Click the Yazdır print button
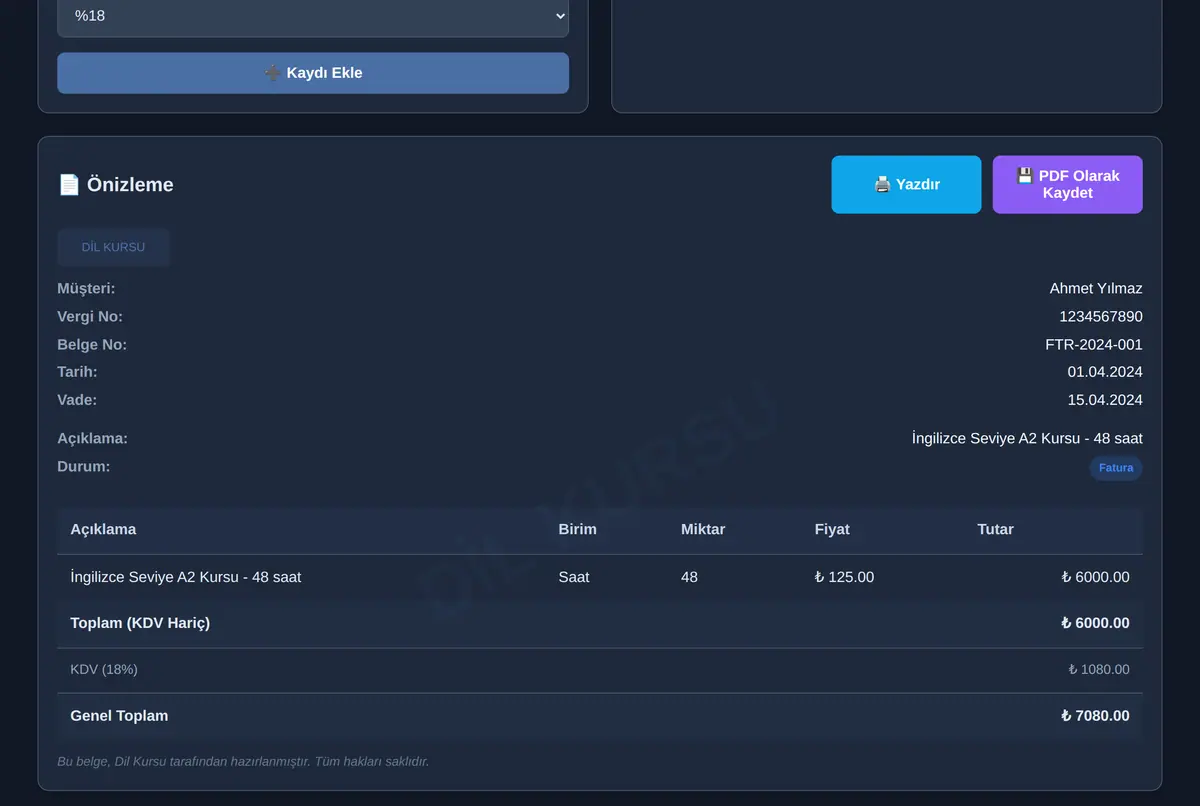The width and height of the screenshot is (1200, 806). coord(906,184)
